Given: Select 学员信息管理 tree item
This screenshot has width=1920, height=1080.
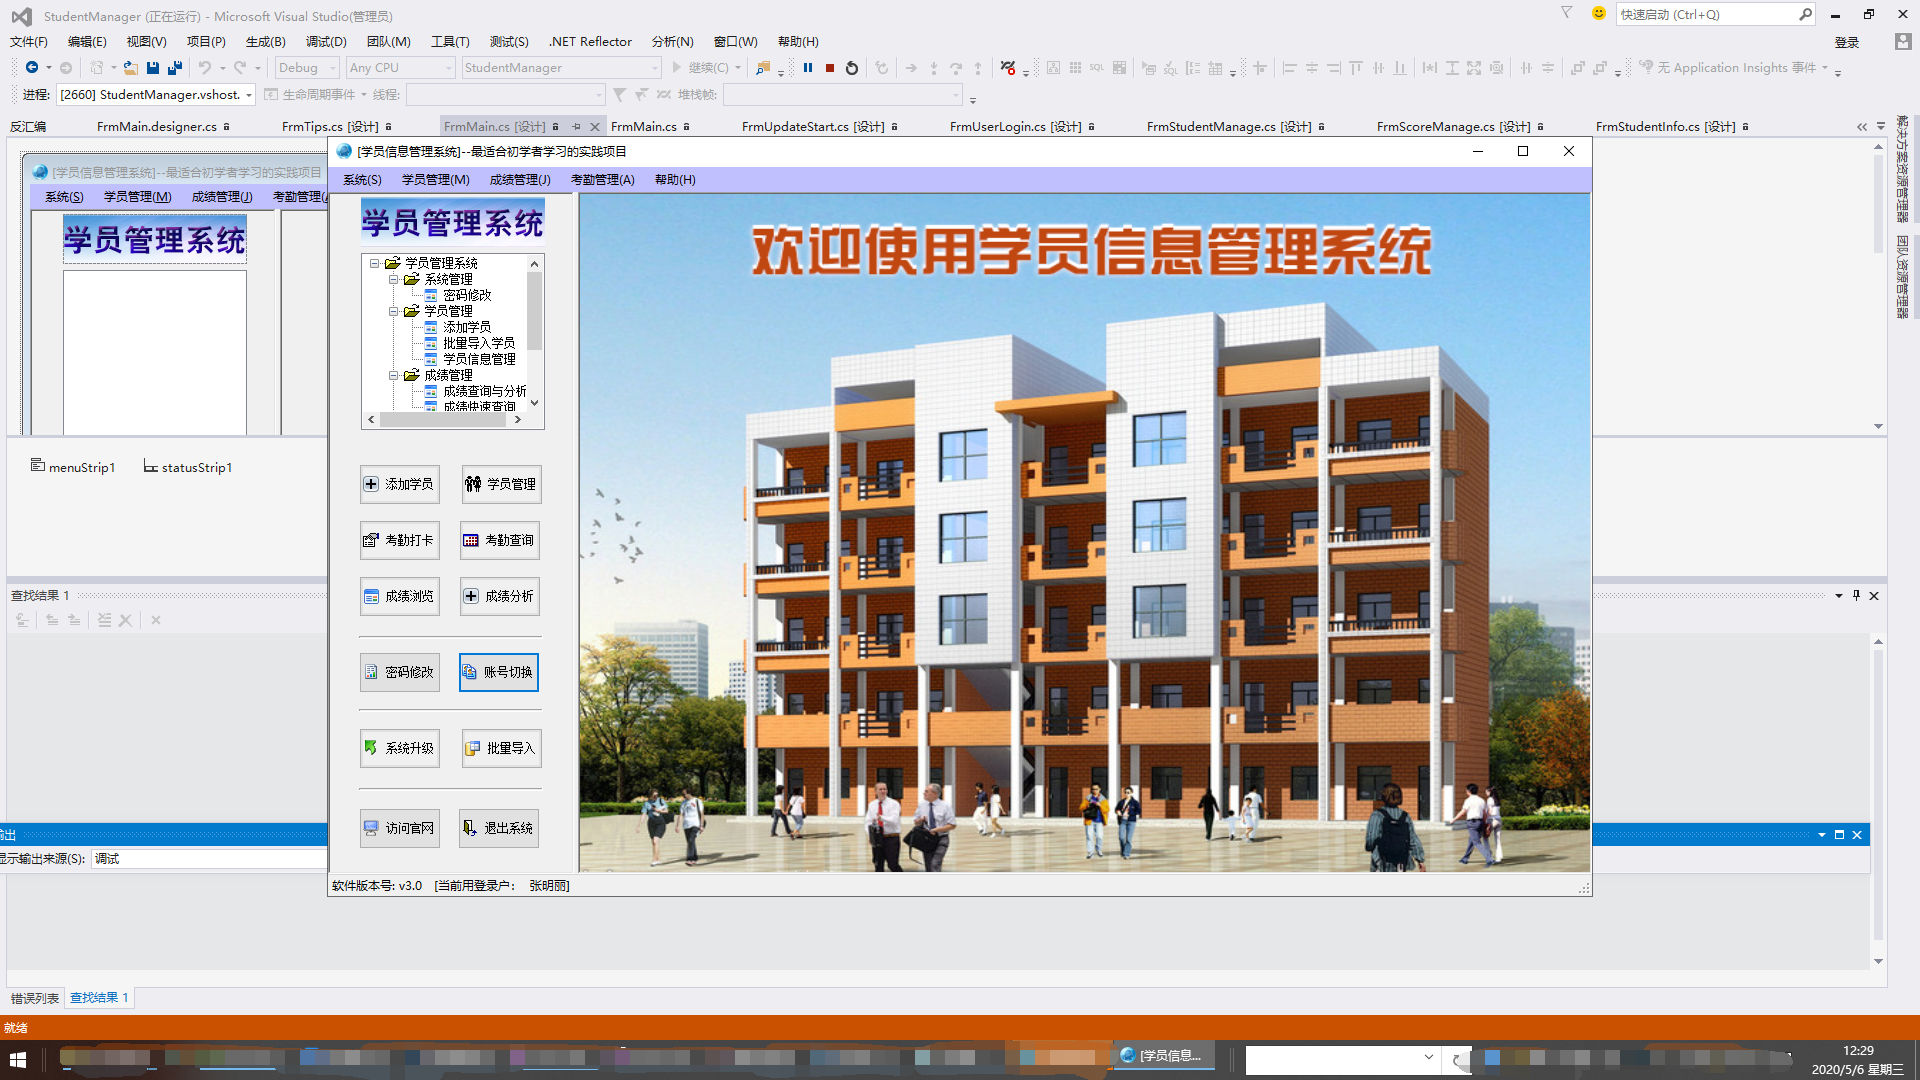Looking at the screenshot, I should 479,359.
